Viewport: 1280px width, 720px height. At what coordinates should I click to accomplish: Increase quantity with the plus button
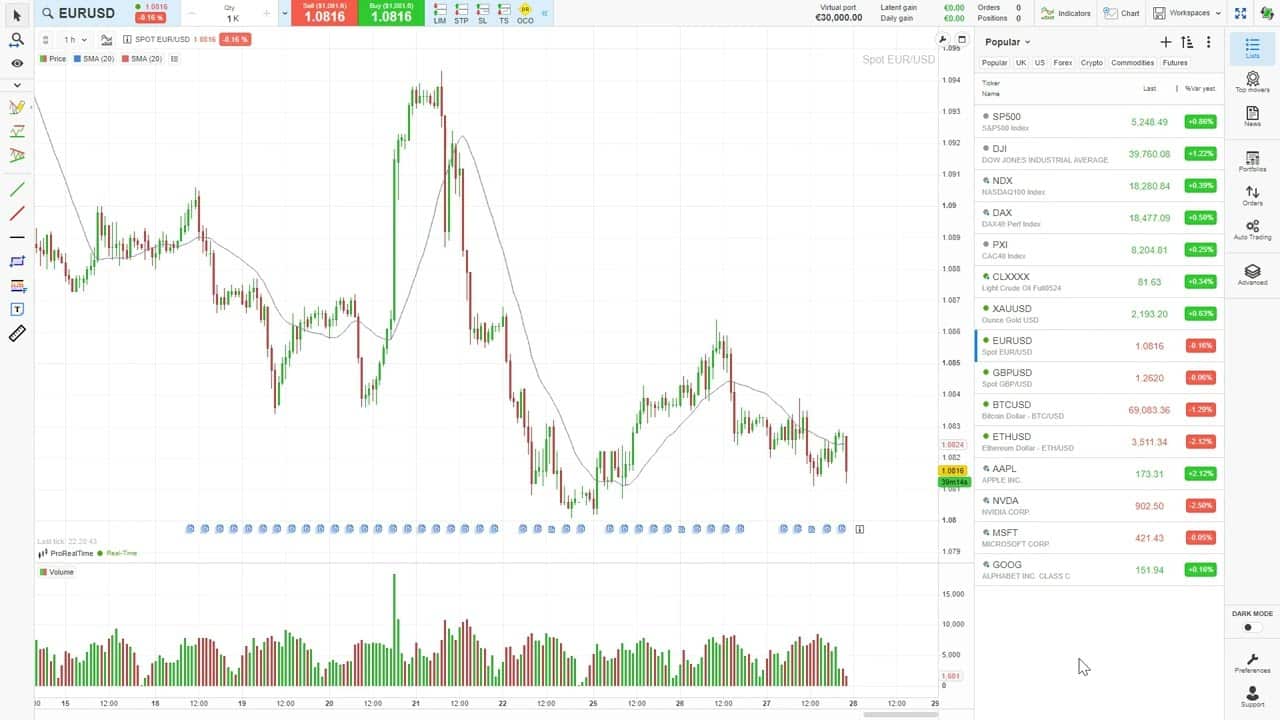click(x=267, y=13)
